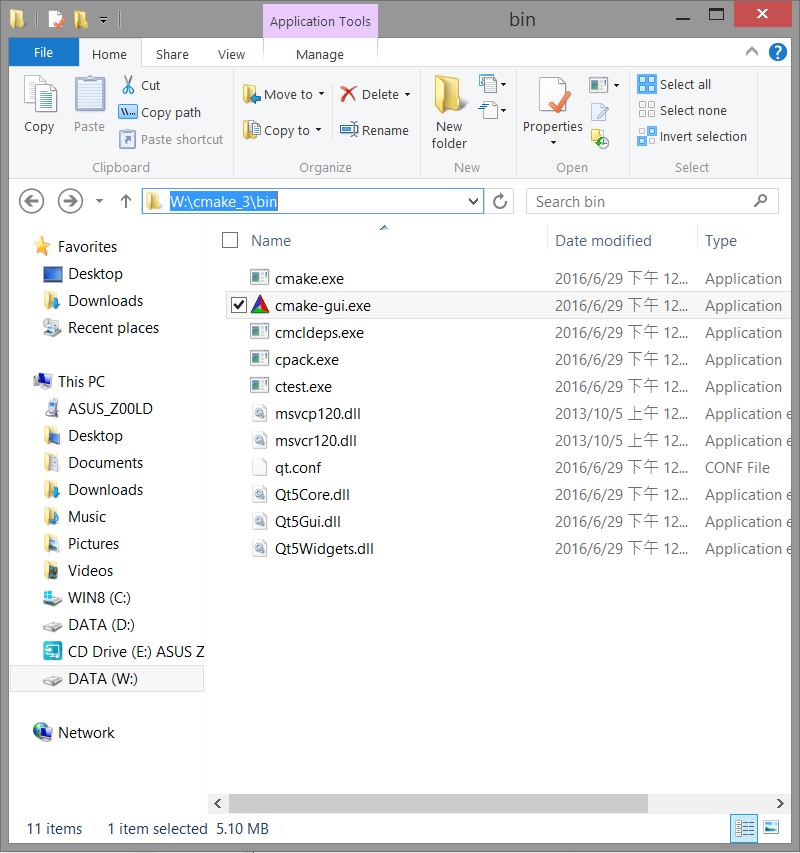The image size is (800, 853).
Task: Click Paste shortcut in the ribbon
Action: 171,139
